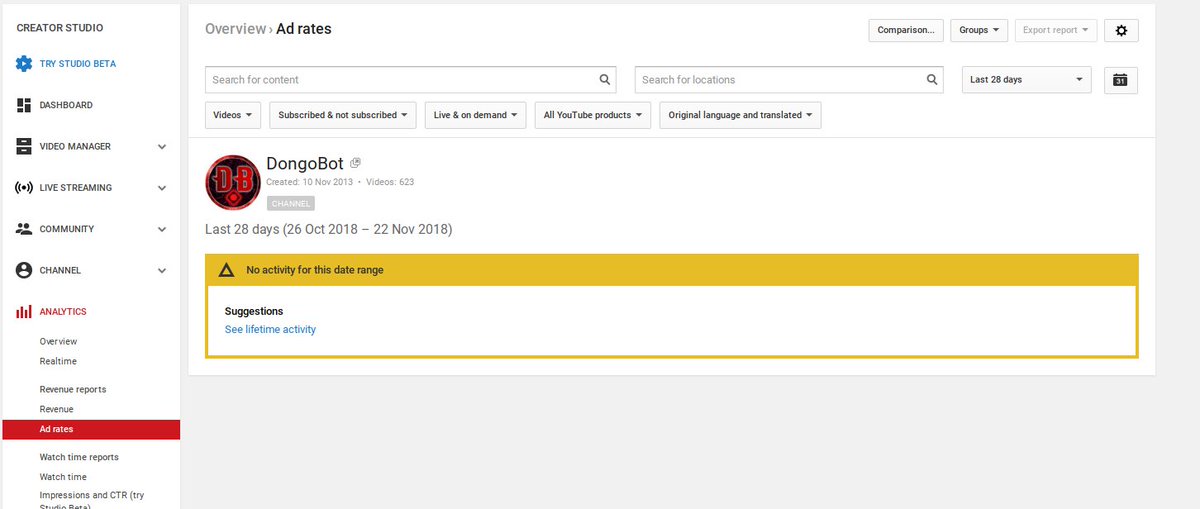Open the Videos filter dropdown
This screenshot has height=509, width=1200.
point(233,115)
